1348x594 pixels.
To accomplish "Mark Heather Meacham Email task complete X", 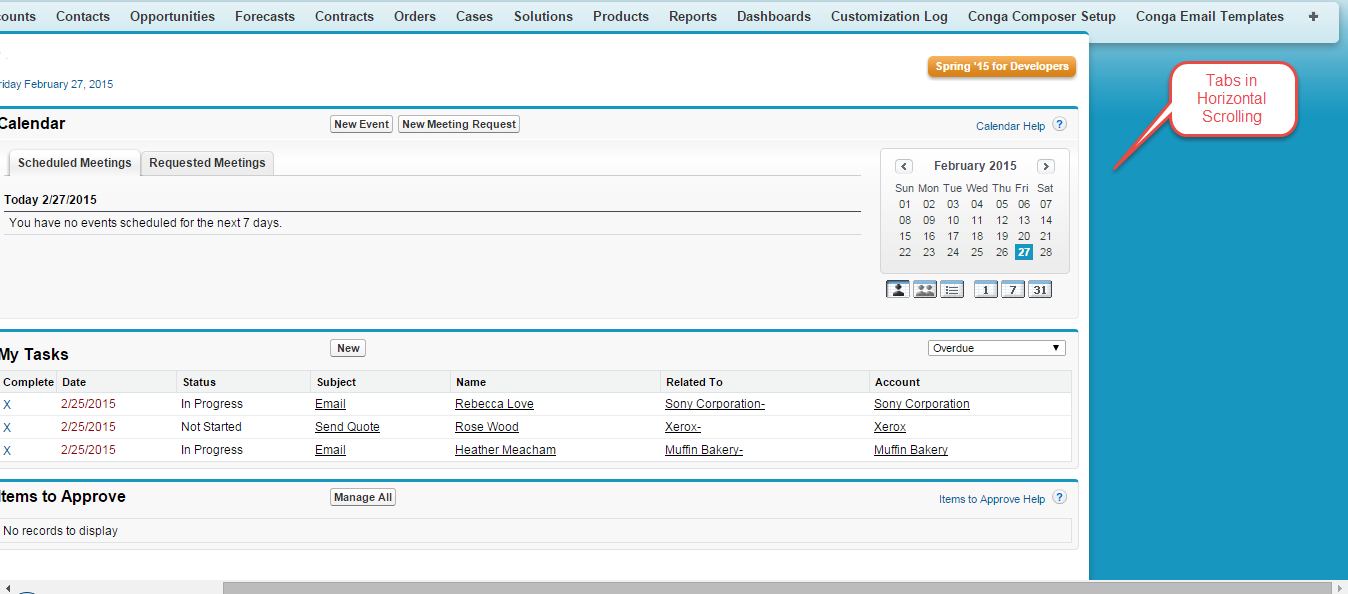I will point(7,450).
